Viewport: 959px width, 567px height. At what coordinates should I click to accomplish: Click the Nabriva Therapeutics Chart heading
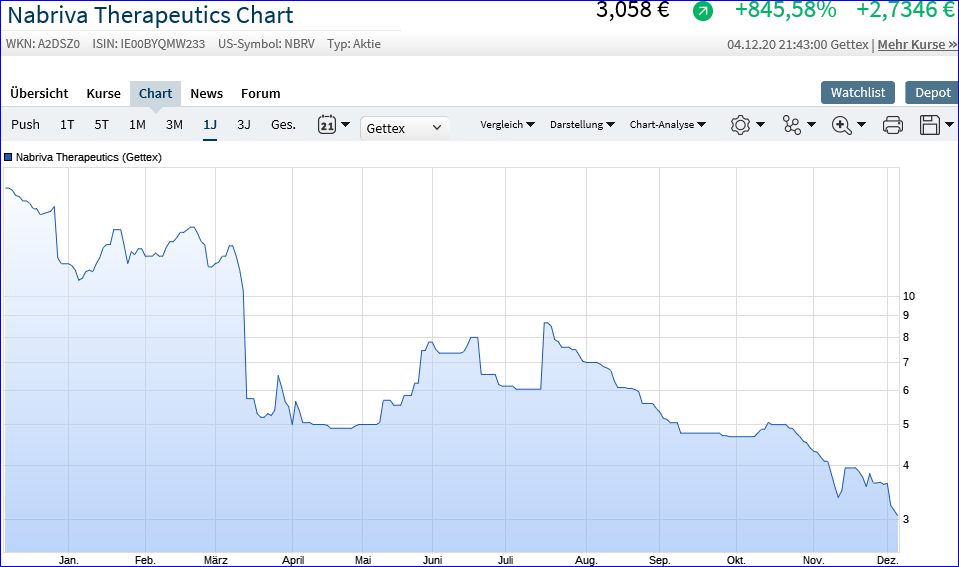(150, 15)
